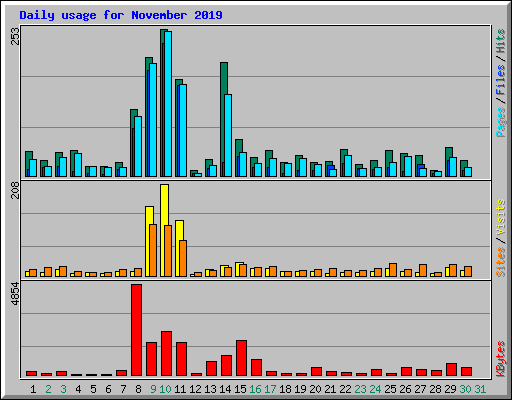Click day 27 on the x-axis
This screenshot has width=512, height=400.
coord(420,389)
